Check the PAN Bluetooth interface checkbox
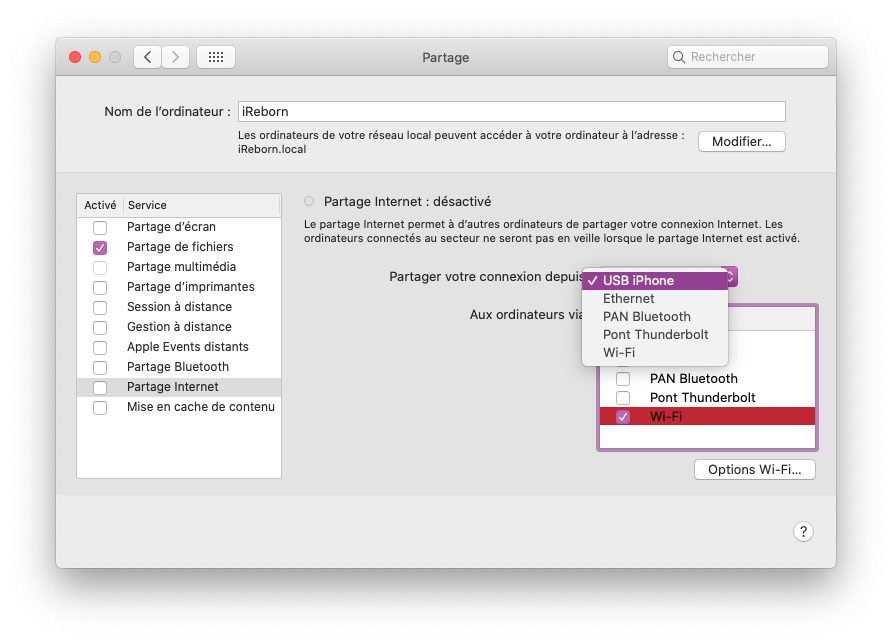This screenshot has height=642, width=892. [622, 378]
